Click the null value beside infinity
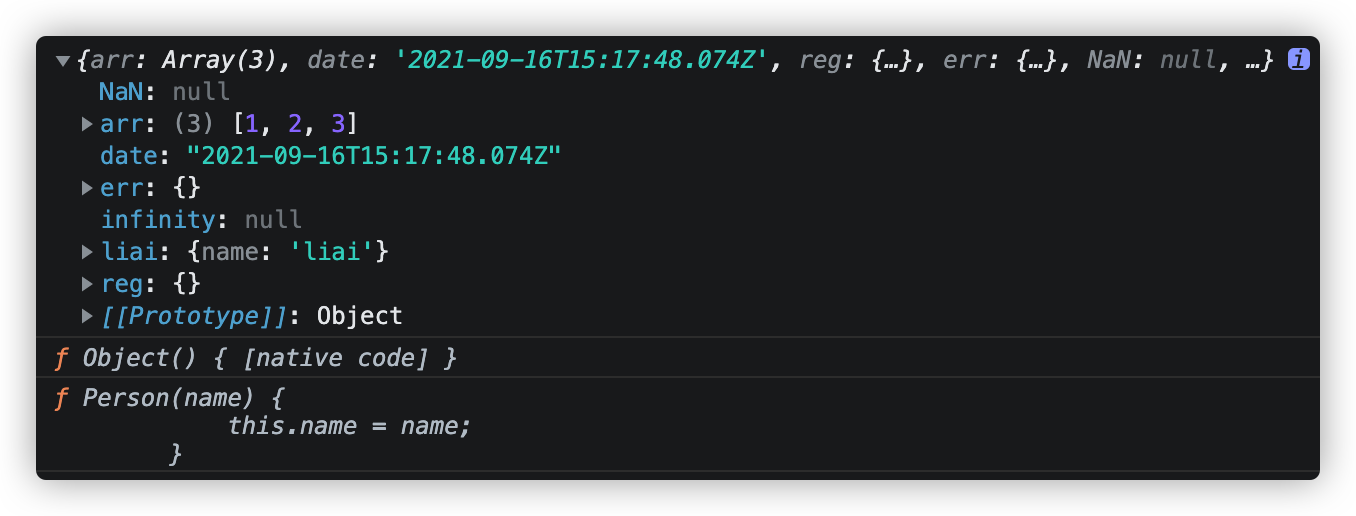The height and width of the screenshot is (516, 1356). point(273,220)
